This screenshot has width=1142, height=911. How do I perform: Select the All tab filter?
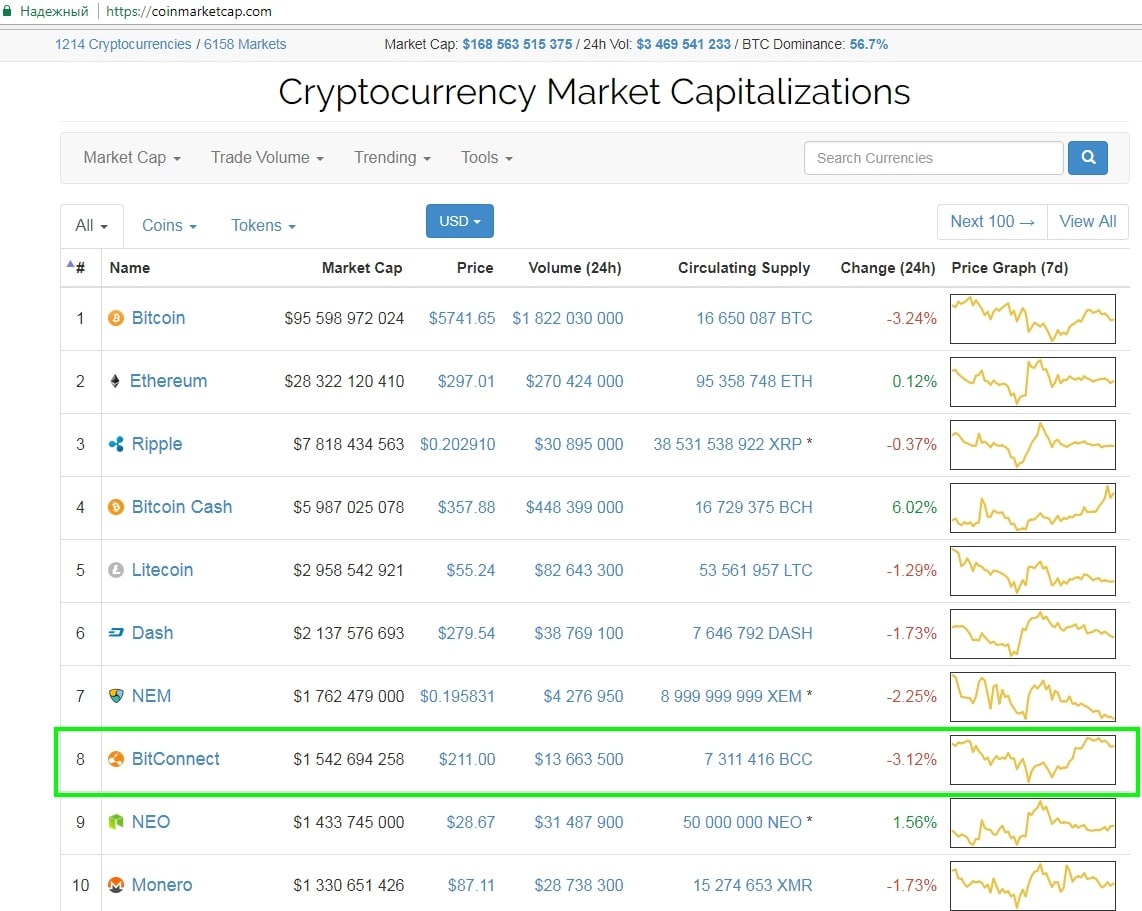point(92,226)
